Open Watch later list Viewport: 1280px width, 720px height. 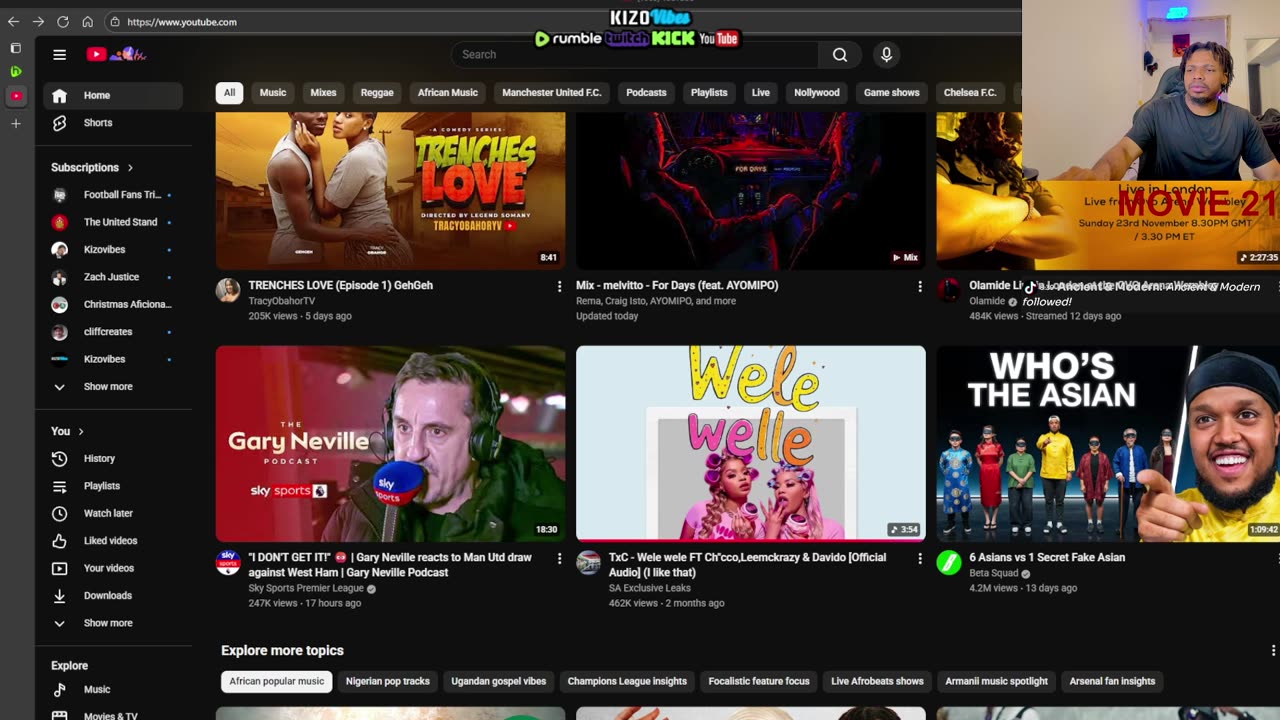click(112, 513)
